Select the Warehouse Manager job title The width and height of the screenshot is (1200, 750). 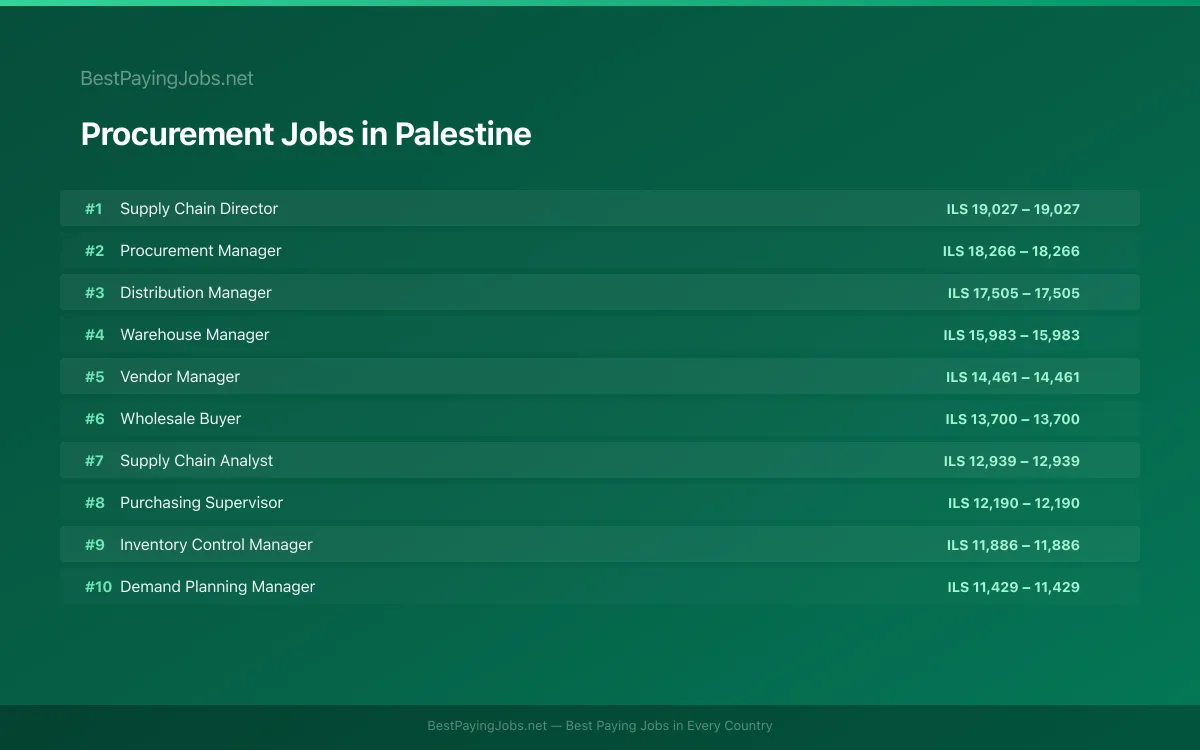point(195,334)
